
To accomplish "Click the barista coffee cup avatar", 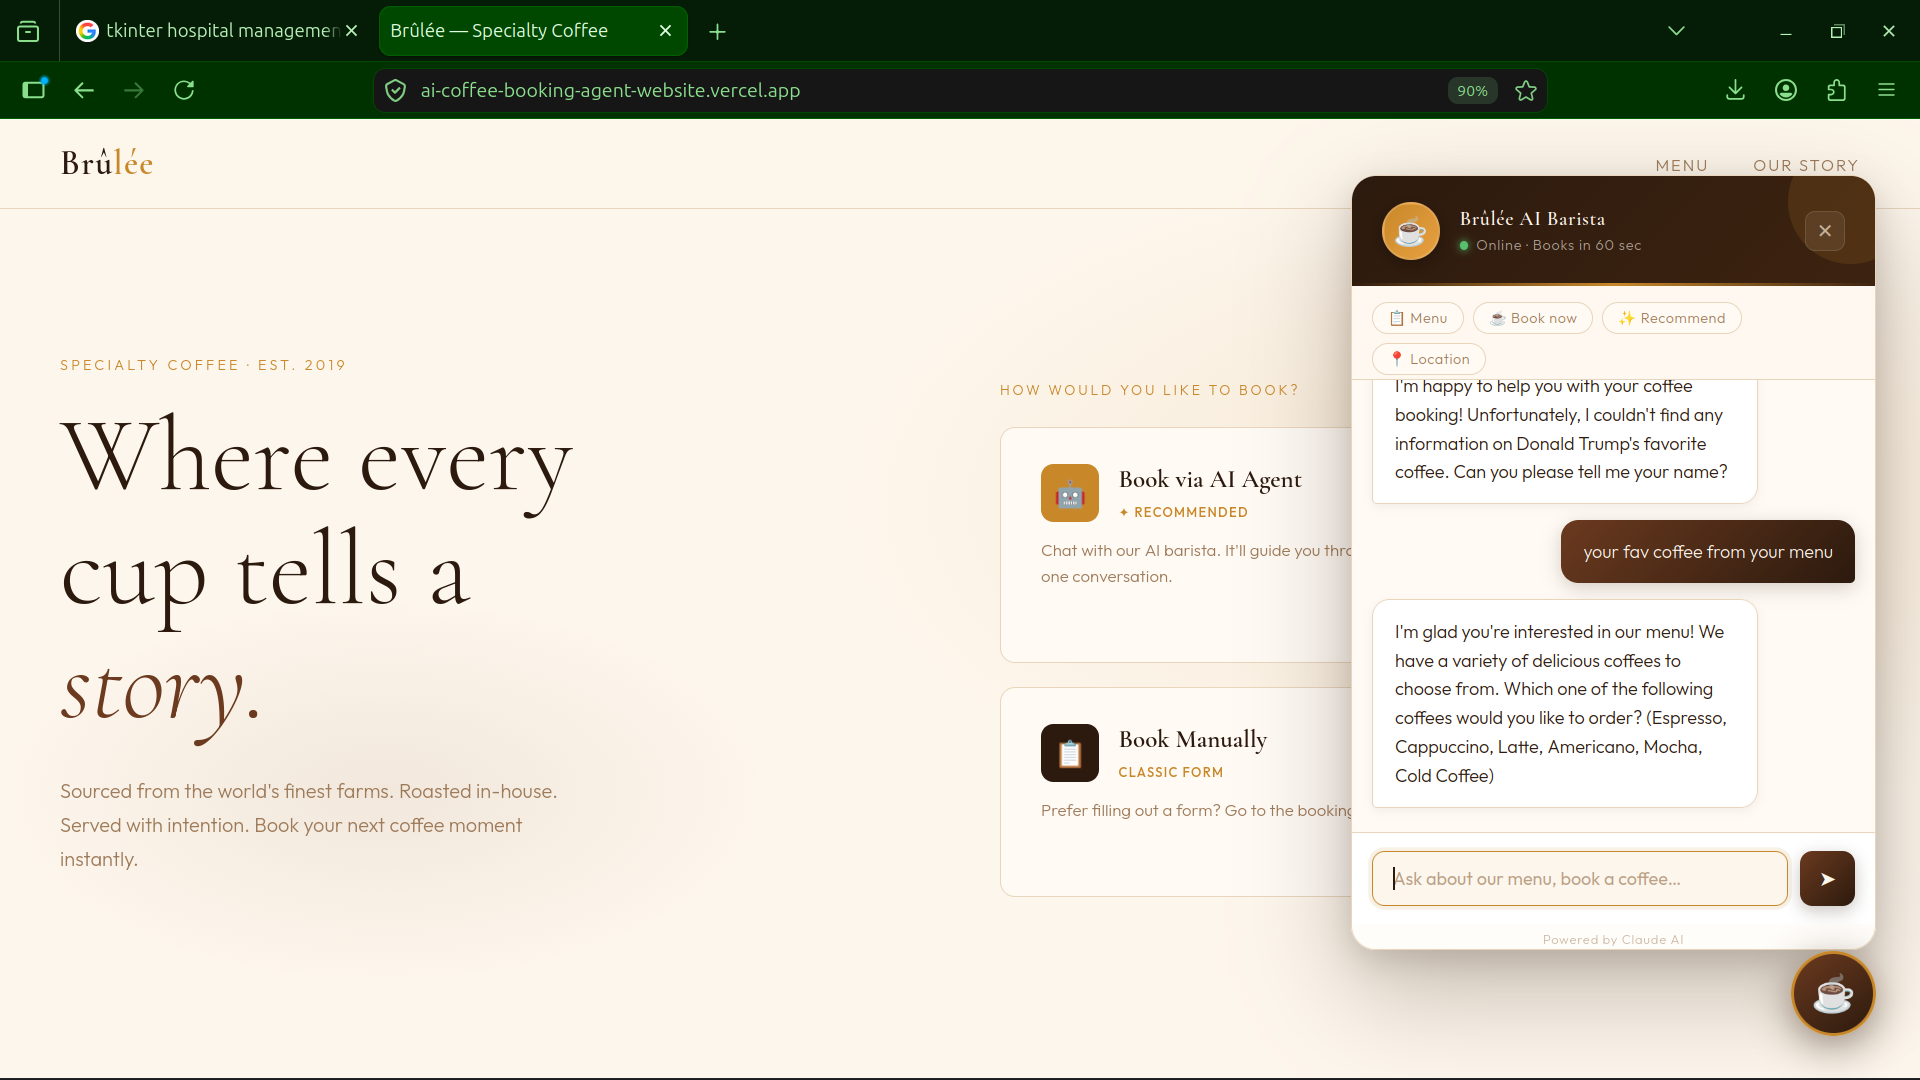I will (x=1411, y=231).
